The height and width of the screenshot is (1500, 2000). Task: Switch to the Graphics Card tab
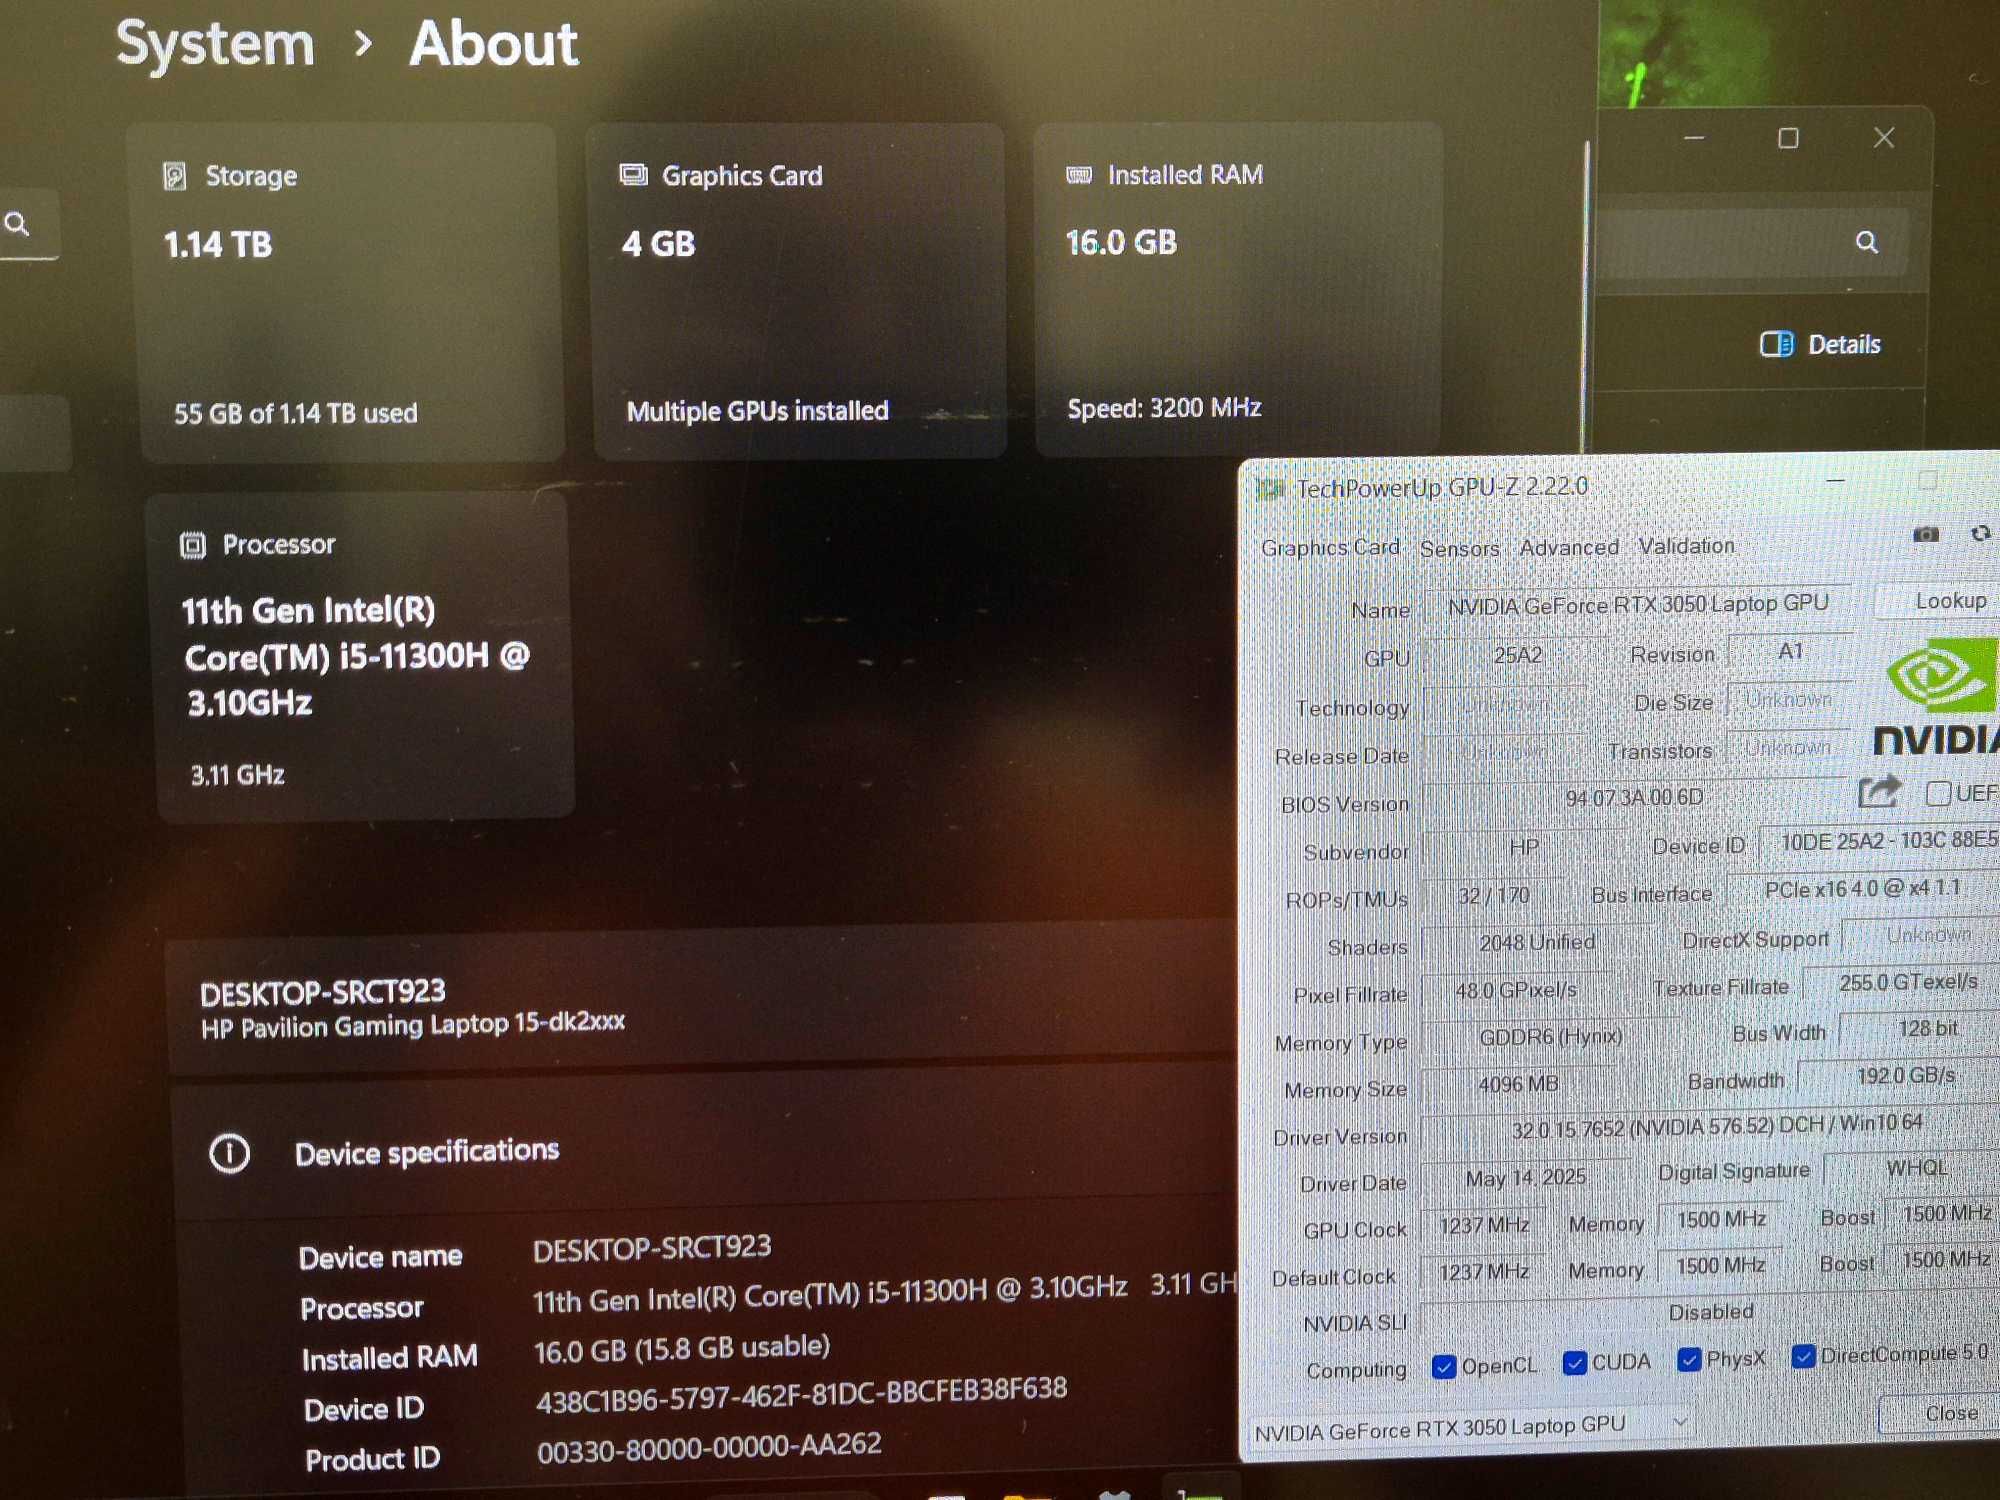1330,548
